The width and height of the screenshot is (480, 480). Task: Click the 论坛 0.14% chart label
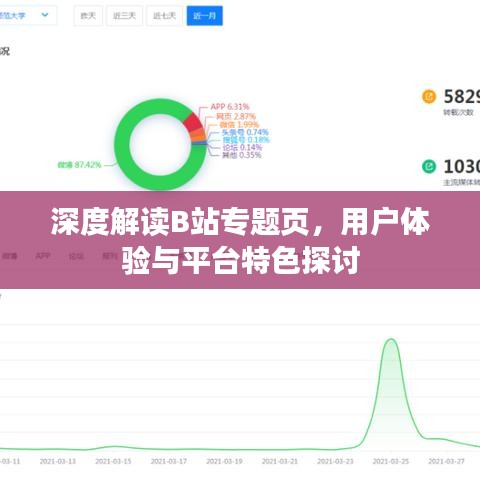pyautogui.click(x=242, y=147)
